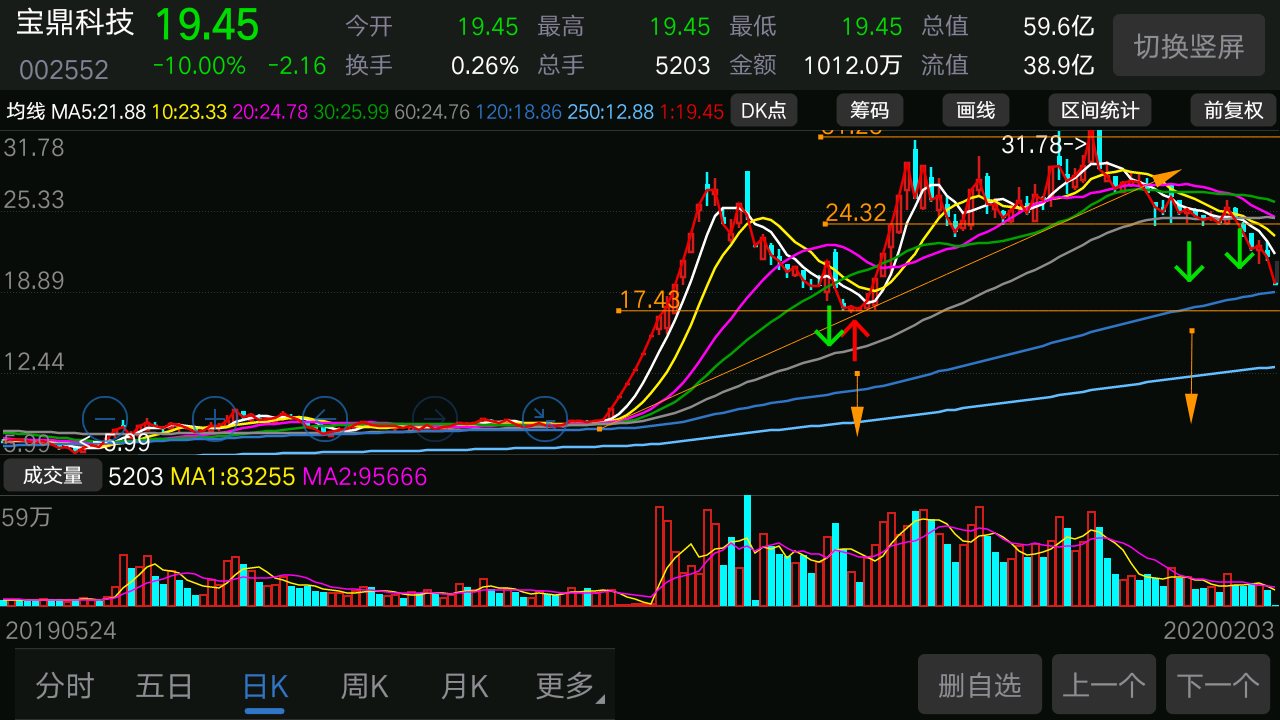Switch to portrait with 切换竖屏

tap(1189, 46)
